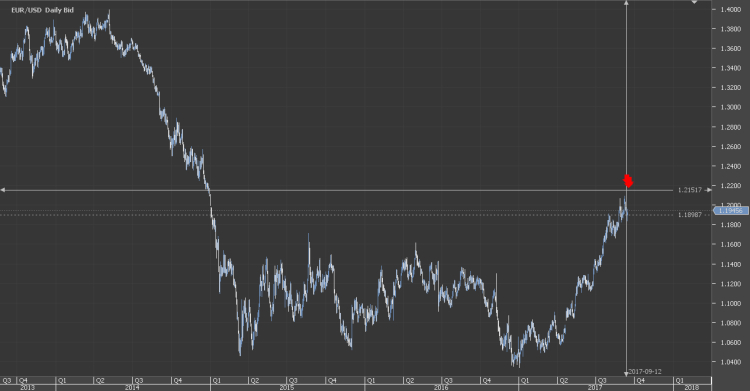The image size is (750, 391).
Task: Click the 2016 year label on the time axis
Action: point(441,387)
